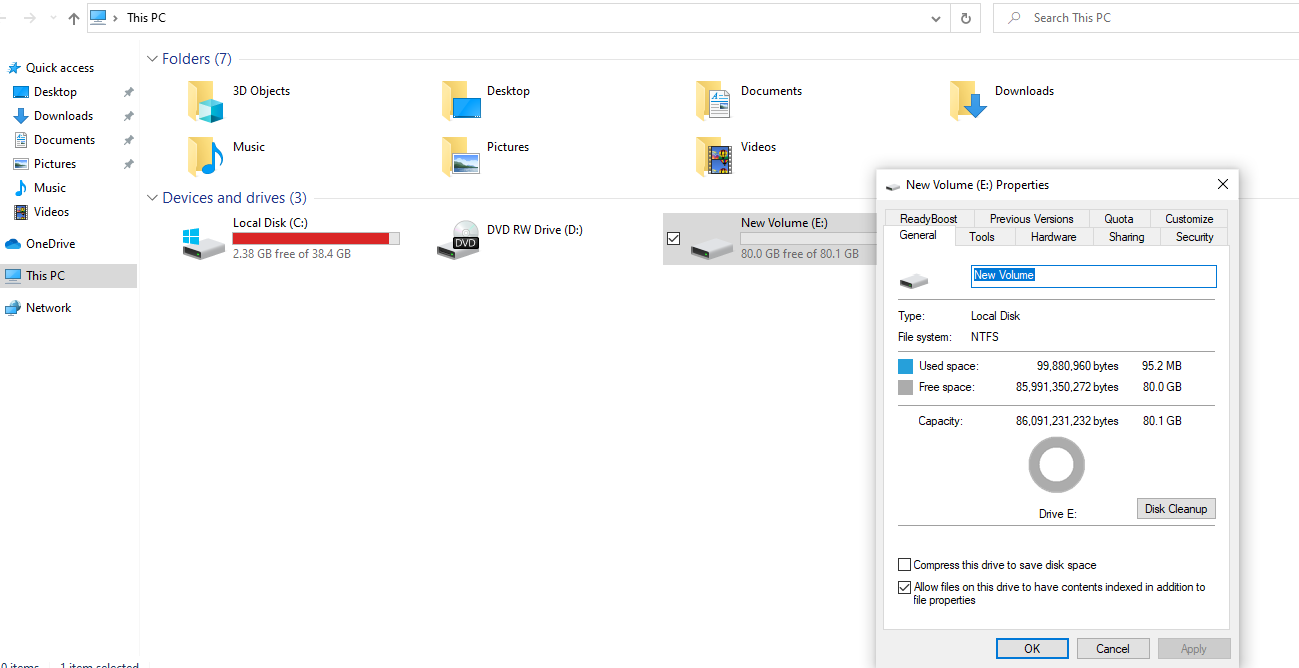Enable compress this drive to save disk space
Image resolution: width=1299 pixels, height=668 pixels.
(x=905, y=564)
